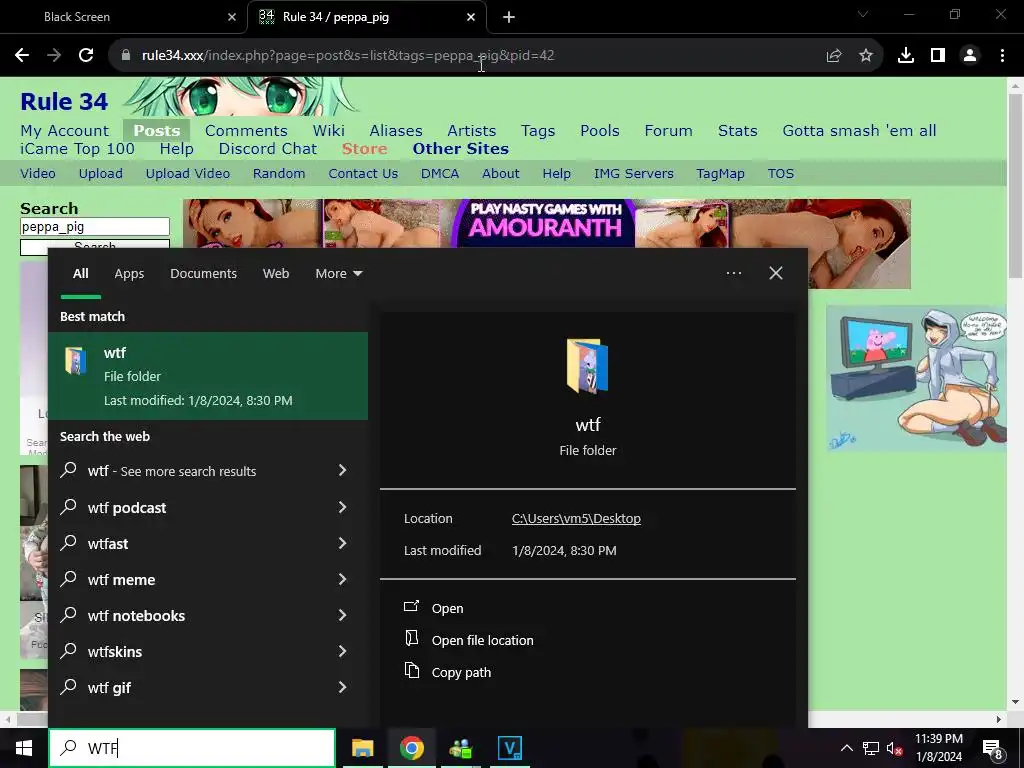
Task: Click the Chrome back arrow
Action: click(x=22, y=56)
